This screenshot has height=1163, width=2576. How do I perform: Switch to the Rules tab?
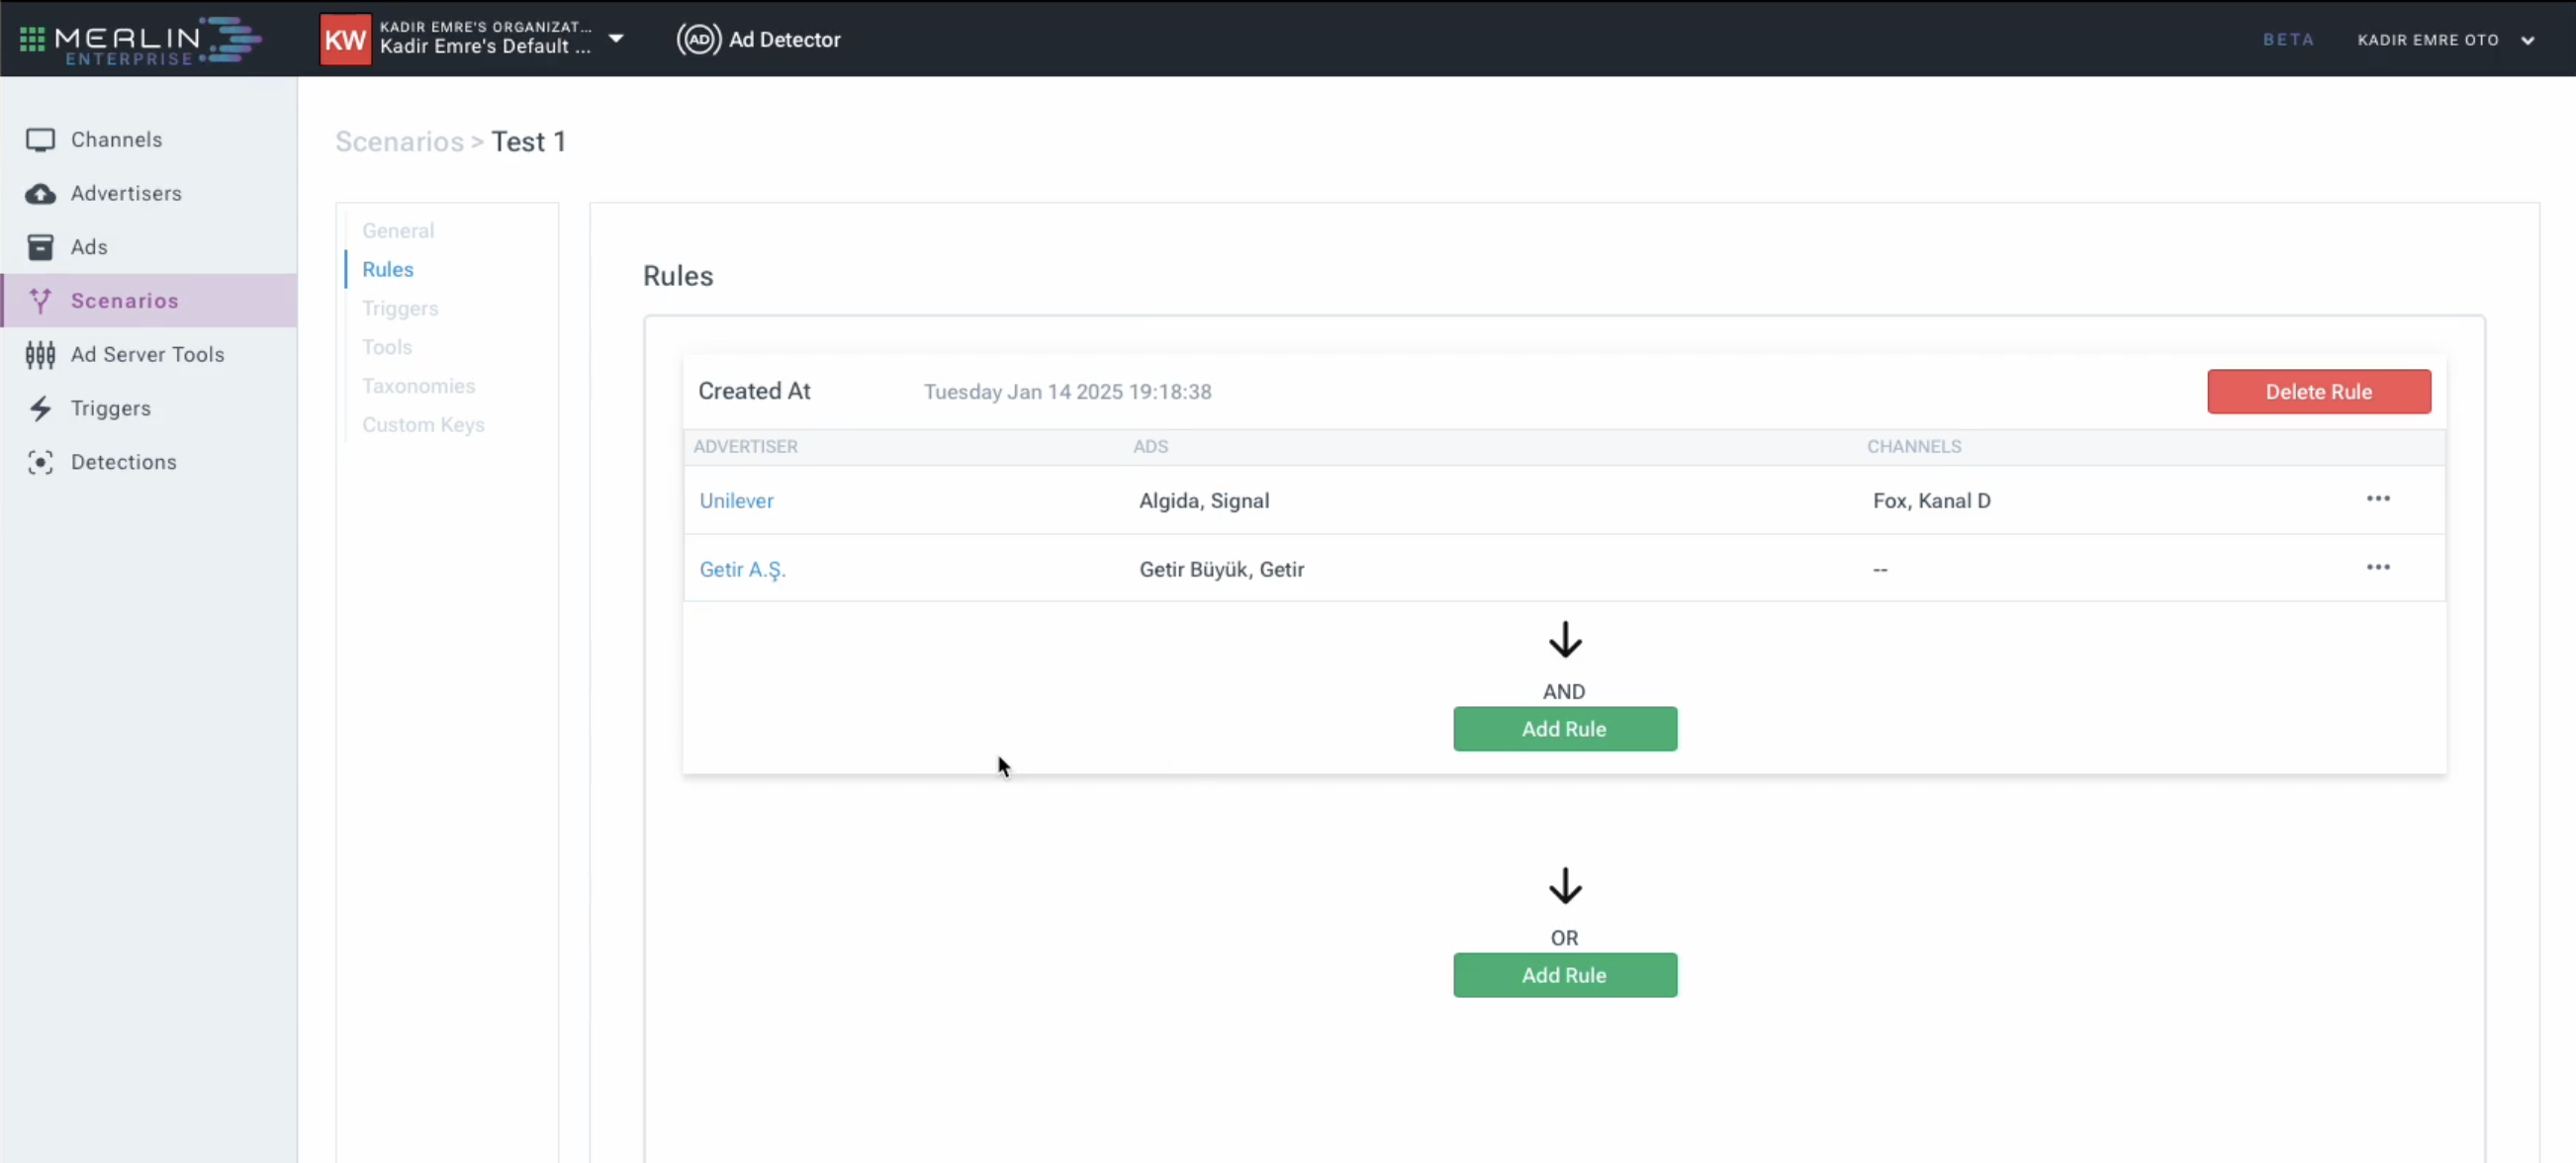click(x=388, y=270)
